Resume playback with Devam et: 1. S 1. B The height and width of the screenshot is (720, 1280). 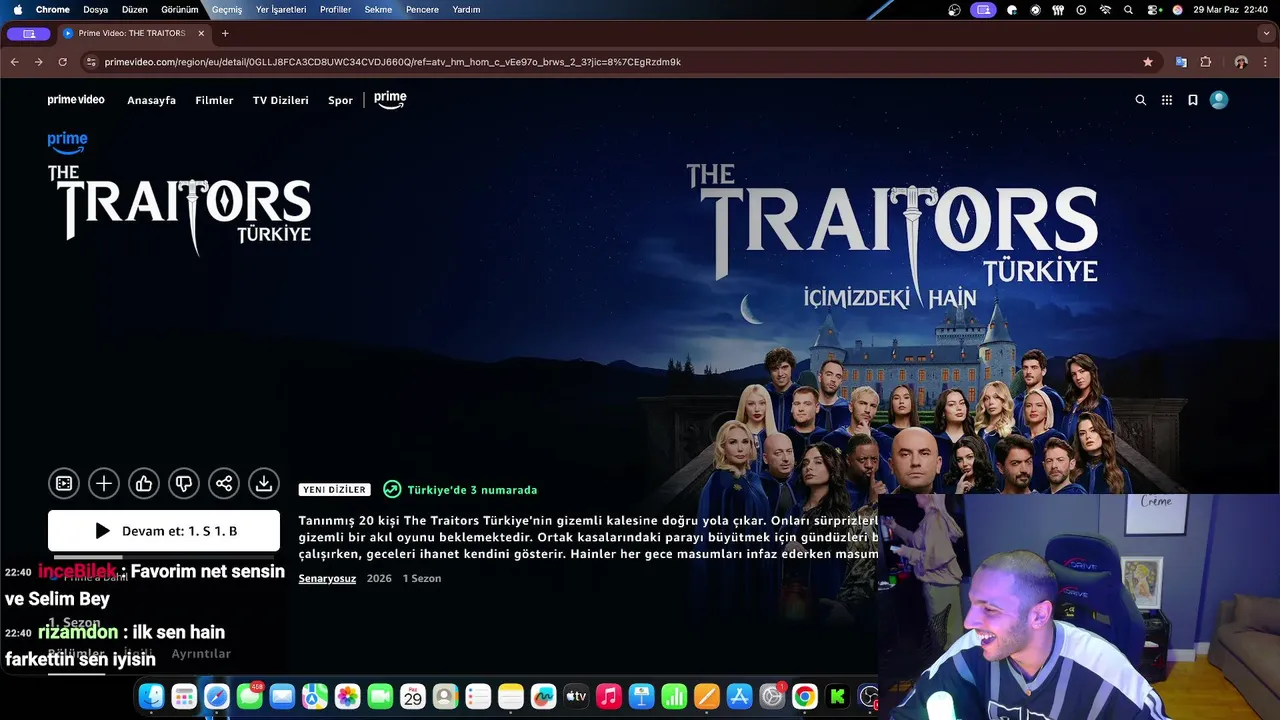164,531
